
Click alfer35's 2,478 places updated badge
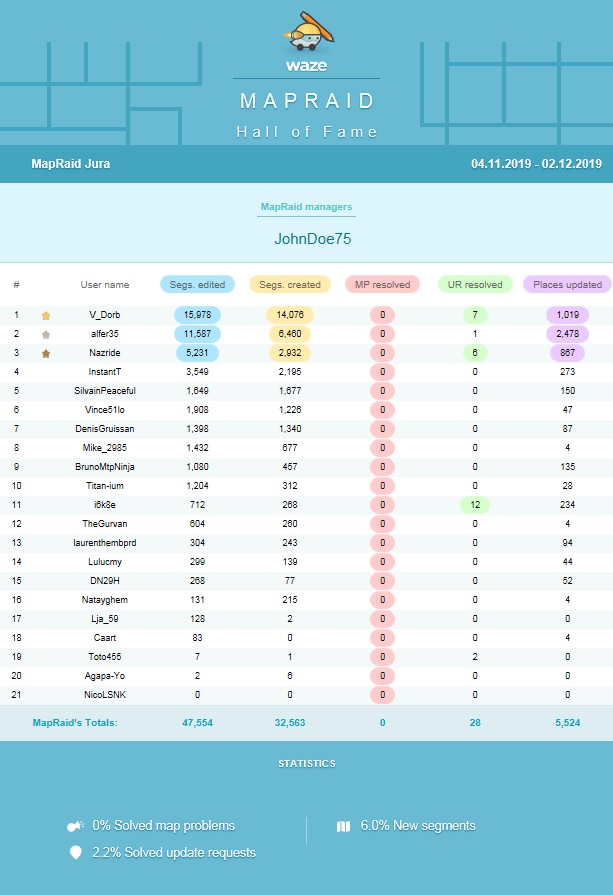point(567,334)
